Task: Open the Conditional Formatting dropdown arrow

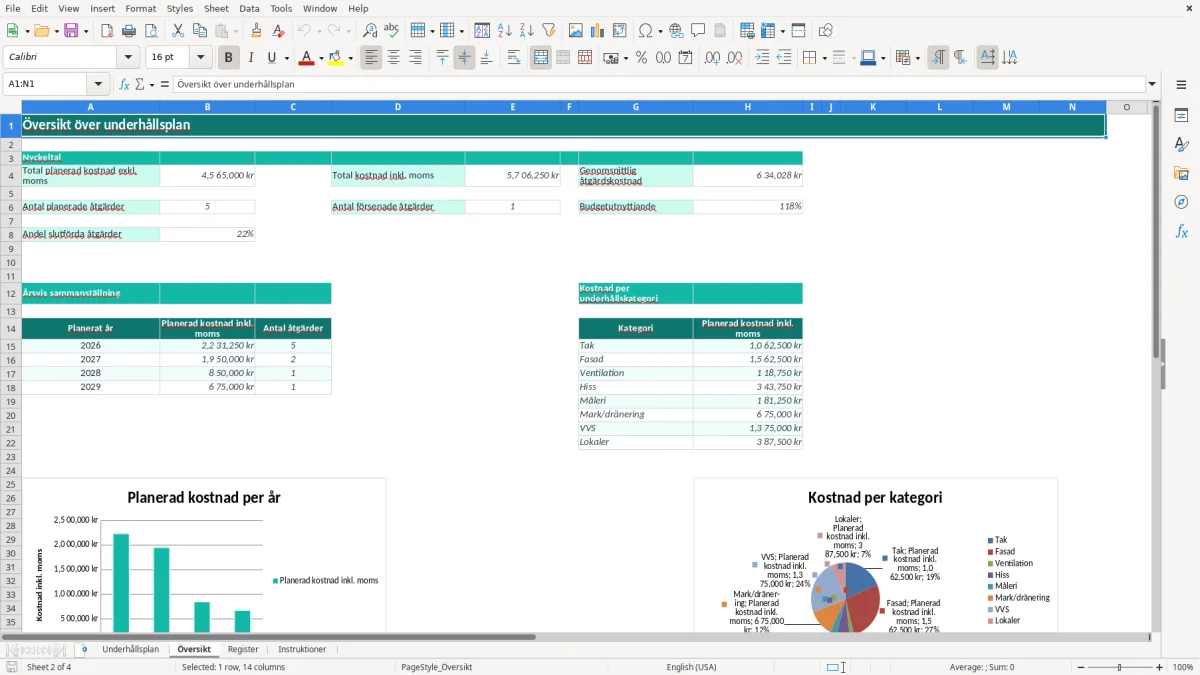Action: pos(917,58)
